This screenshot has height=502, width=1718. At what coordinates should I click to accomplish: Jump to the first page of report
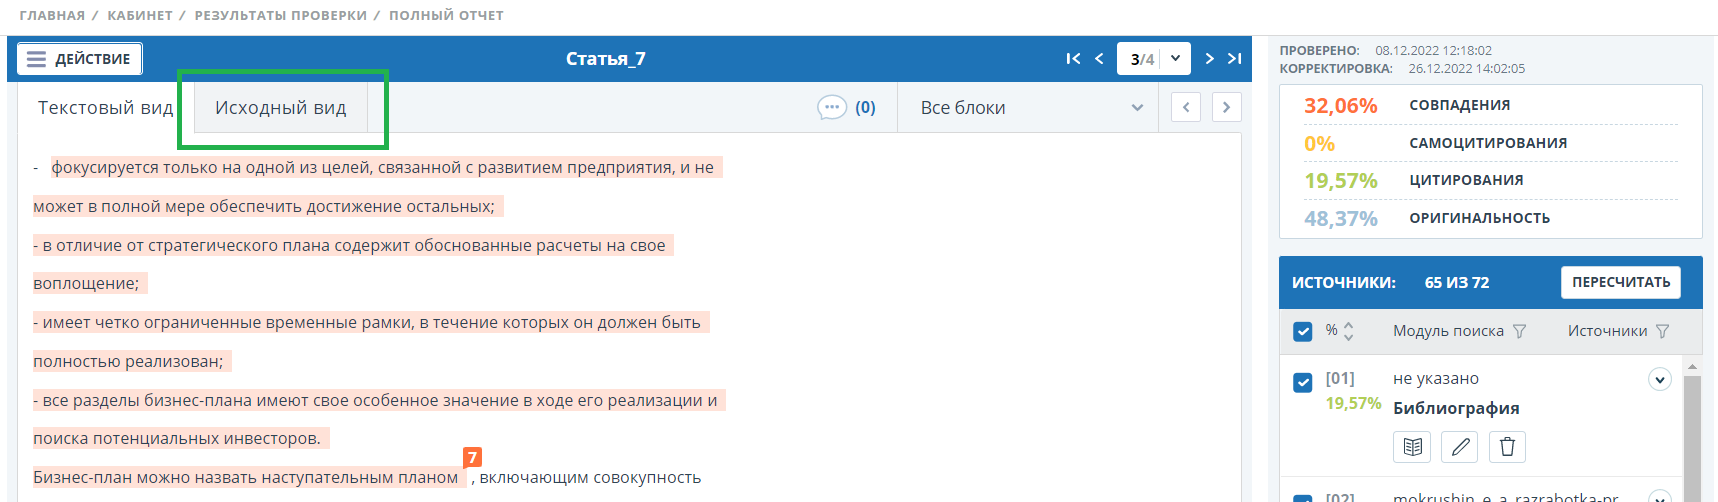tap(1073, 59)
